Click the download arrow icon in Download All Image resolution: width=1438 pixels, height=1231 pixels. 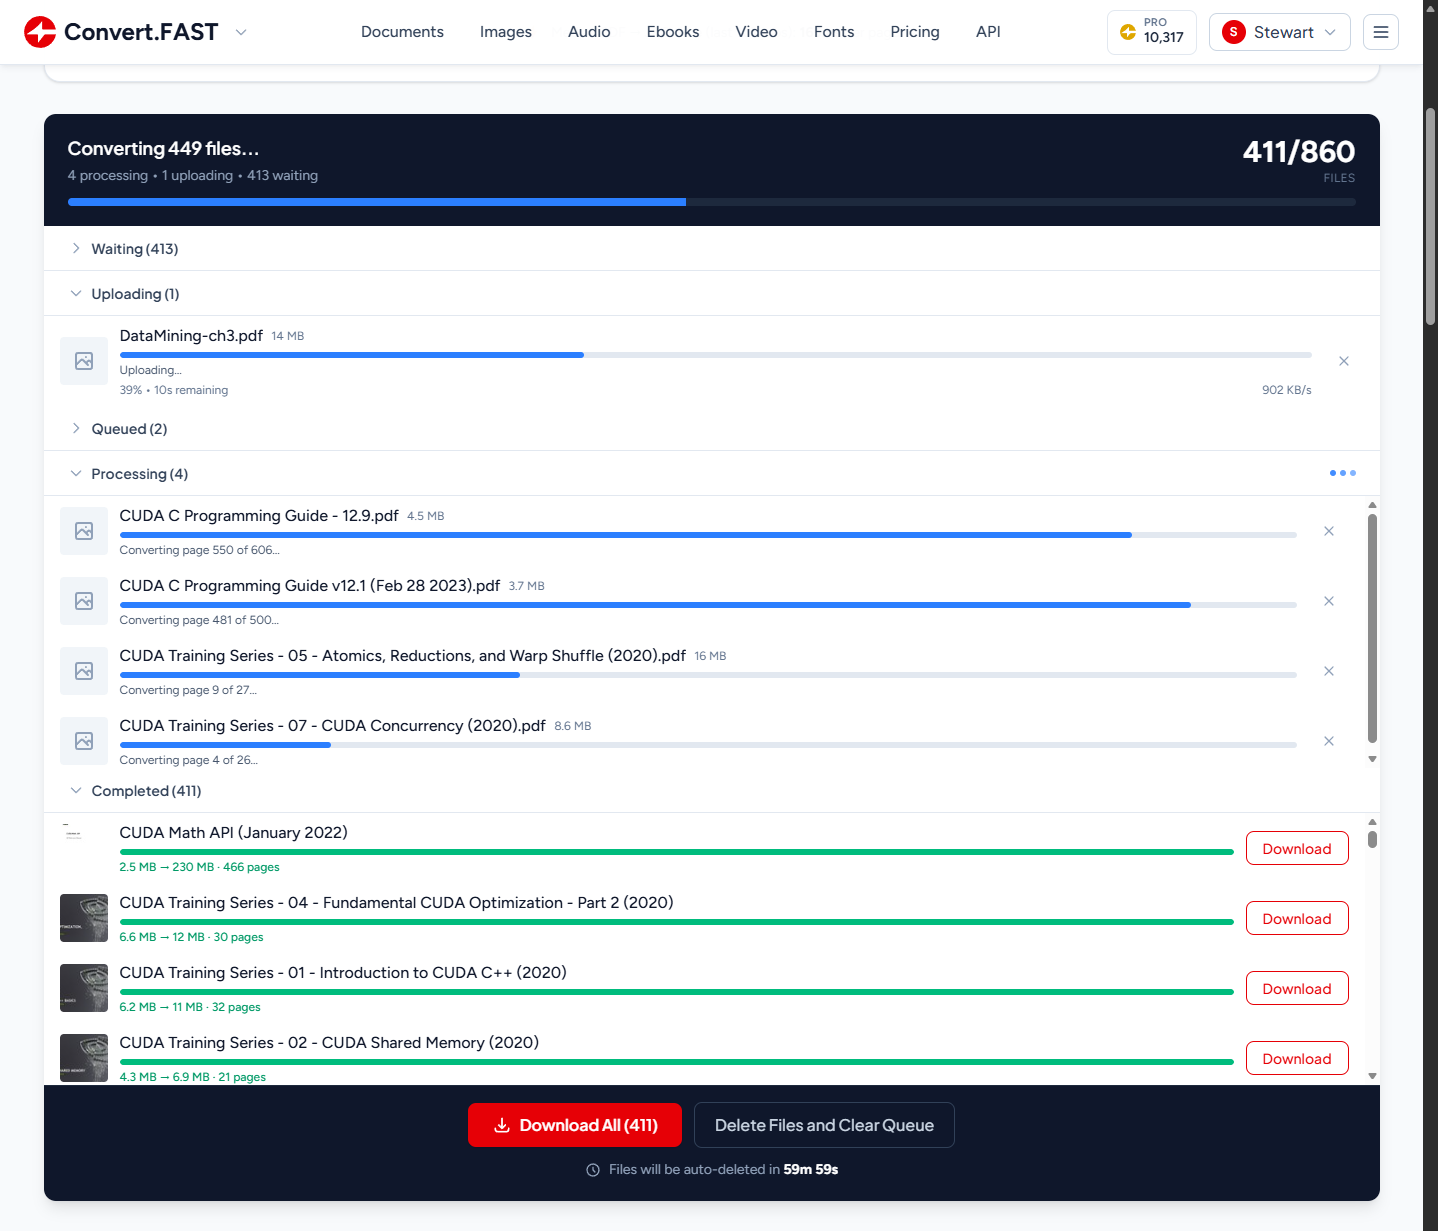click(x=501, y=1125)
